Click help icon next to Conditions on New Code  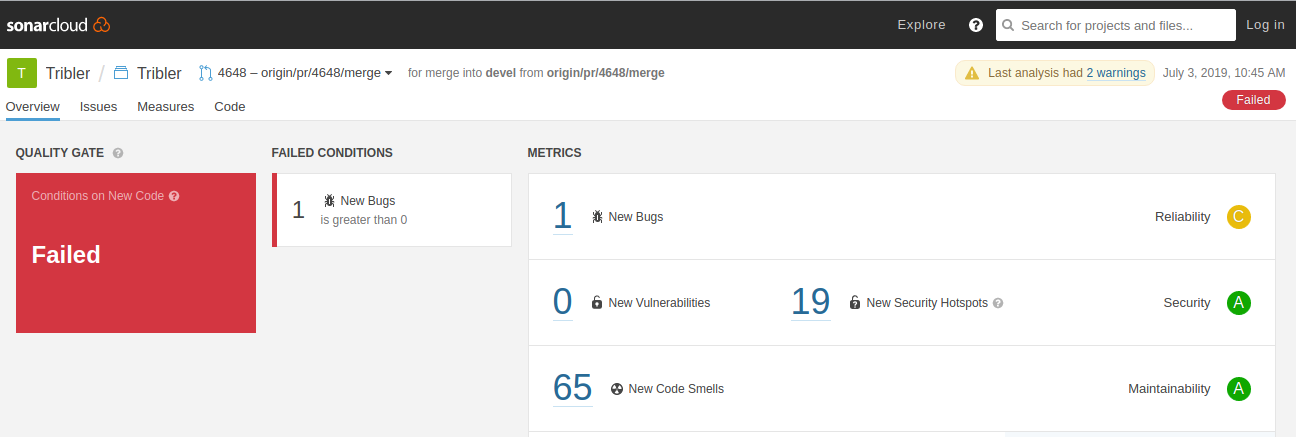pyautogui.click(x=174, y=196)
